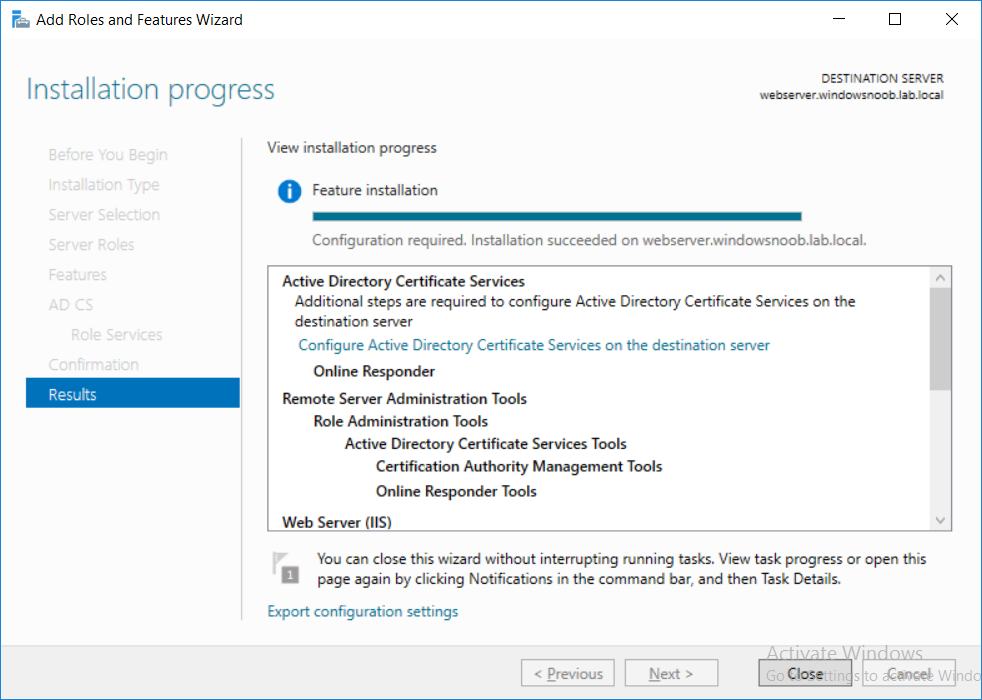Close the wizard with the title bar X
Screen dimensions: 982x700
pos(951,19)
